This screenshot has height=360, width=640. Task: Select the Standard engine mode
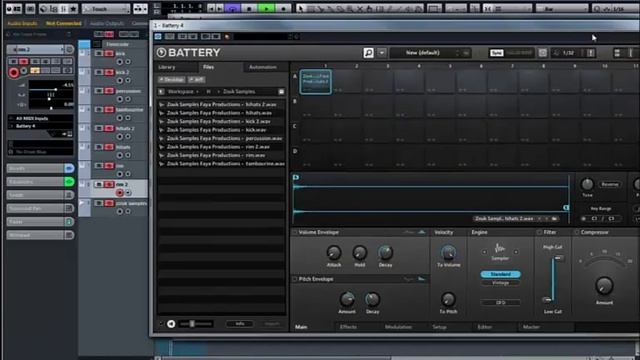[x=500, y=274]
